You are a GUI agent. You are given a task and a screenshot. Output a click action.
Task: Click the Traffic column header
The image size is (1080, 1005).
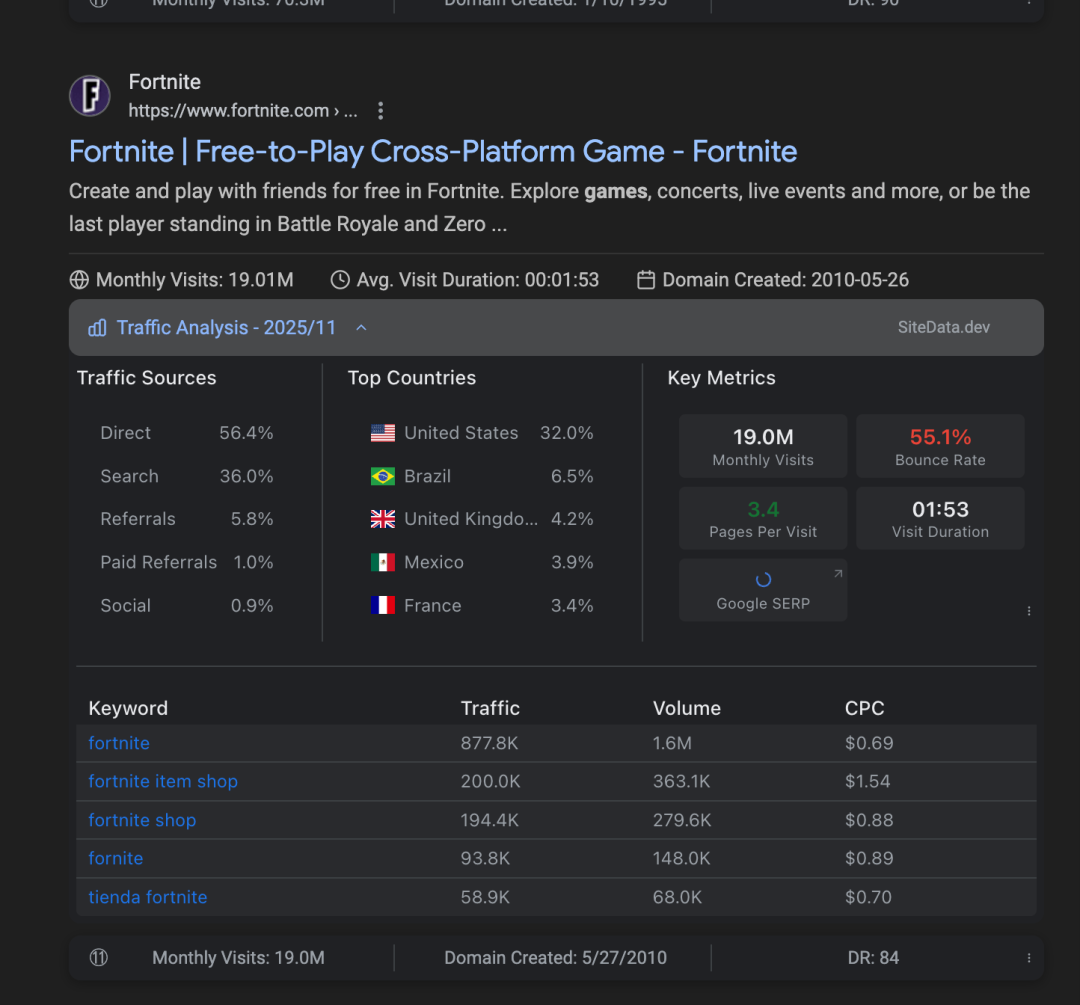pyautogui.click(x=490, y=708)
